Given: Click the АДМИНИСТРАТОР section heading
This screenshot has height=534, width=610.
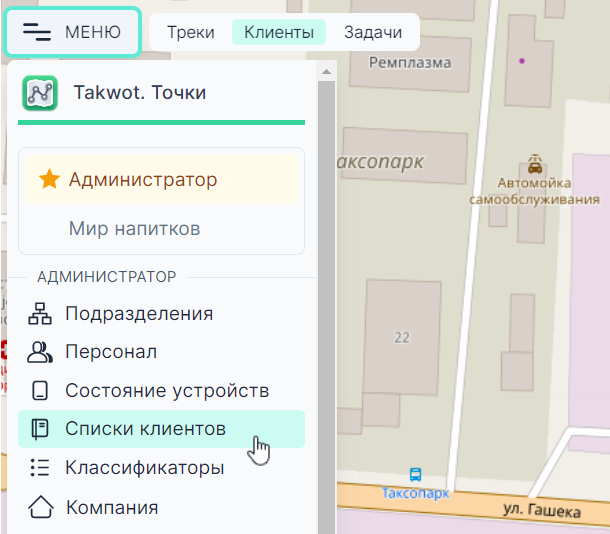Looking at the screenshot, I should coord(107,277).
